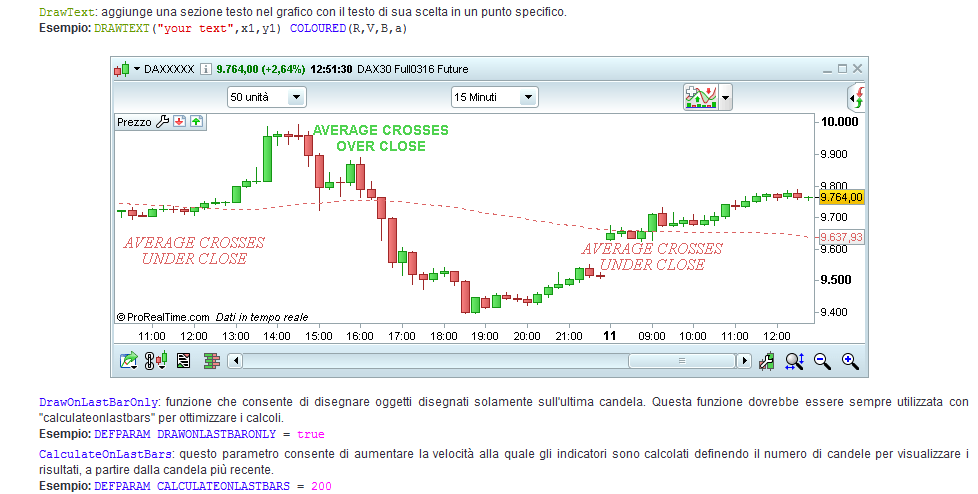Close the DAXXXXX chart window
The height and width of the screenshot is (494, 978).
(857, 69)
